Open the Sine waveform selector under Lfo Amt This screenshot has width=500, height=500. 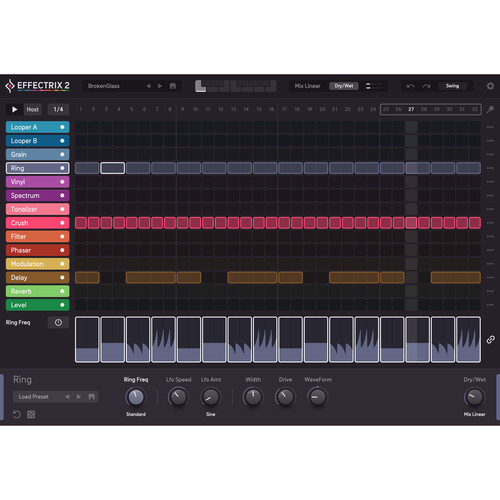click(x=210, y=414)
